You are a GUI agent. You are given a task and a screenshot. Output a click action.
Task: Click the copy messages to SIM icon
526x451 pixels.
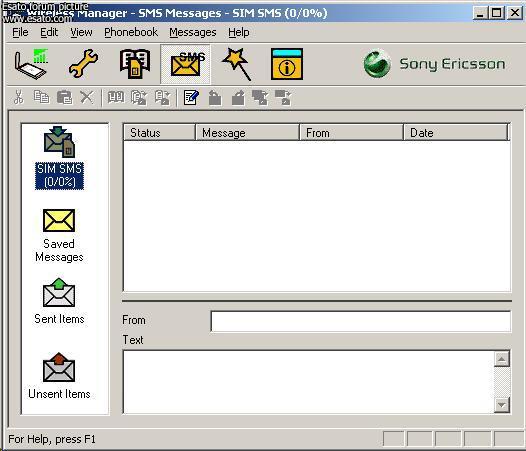coord(260,98)
